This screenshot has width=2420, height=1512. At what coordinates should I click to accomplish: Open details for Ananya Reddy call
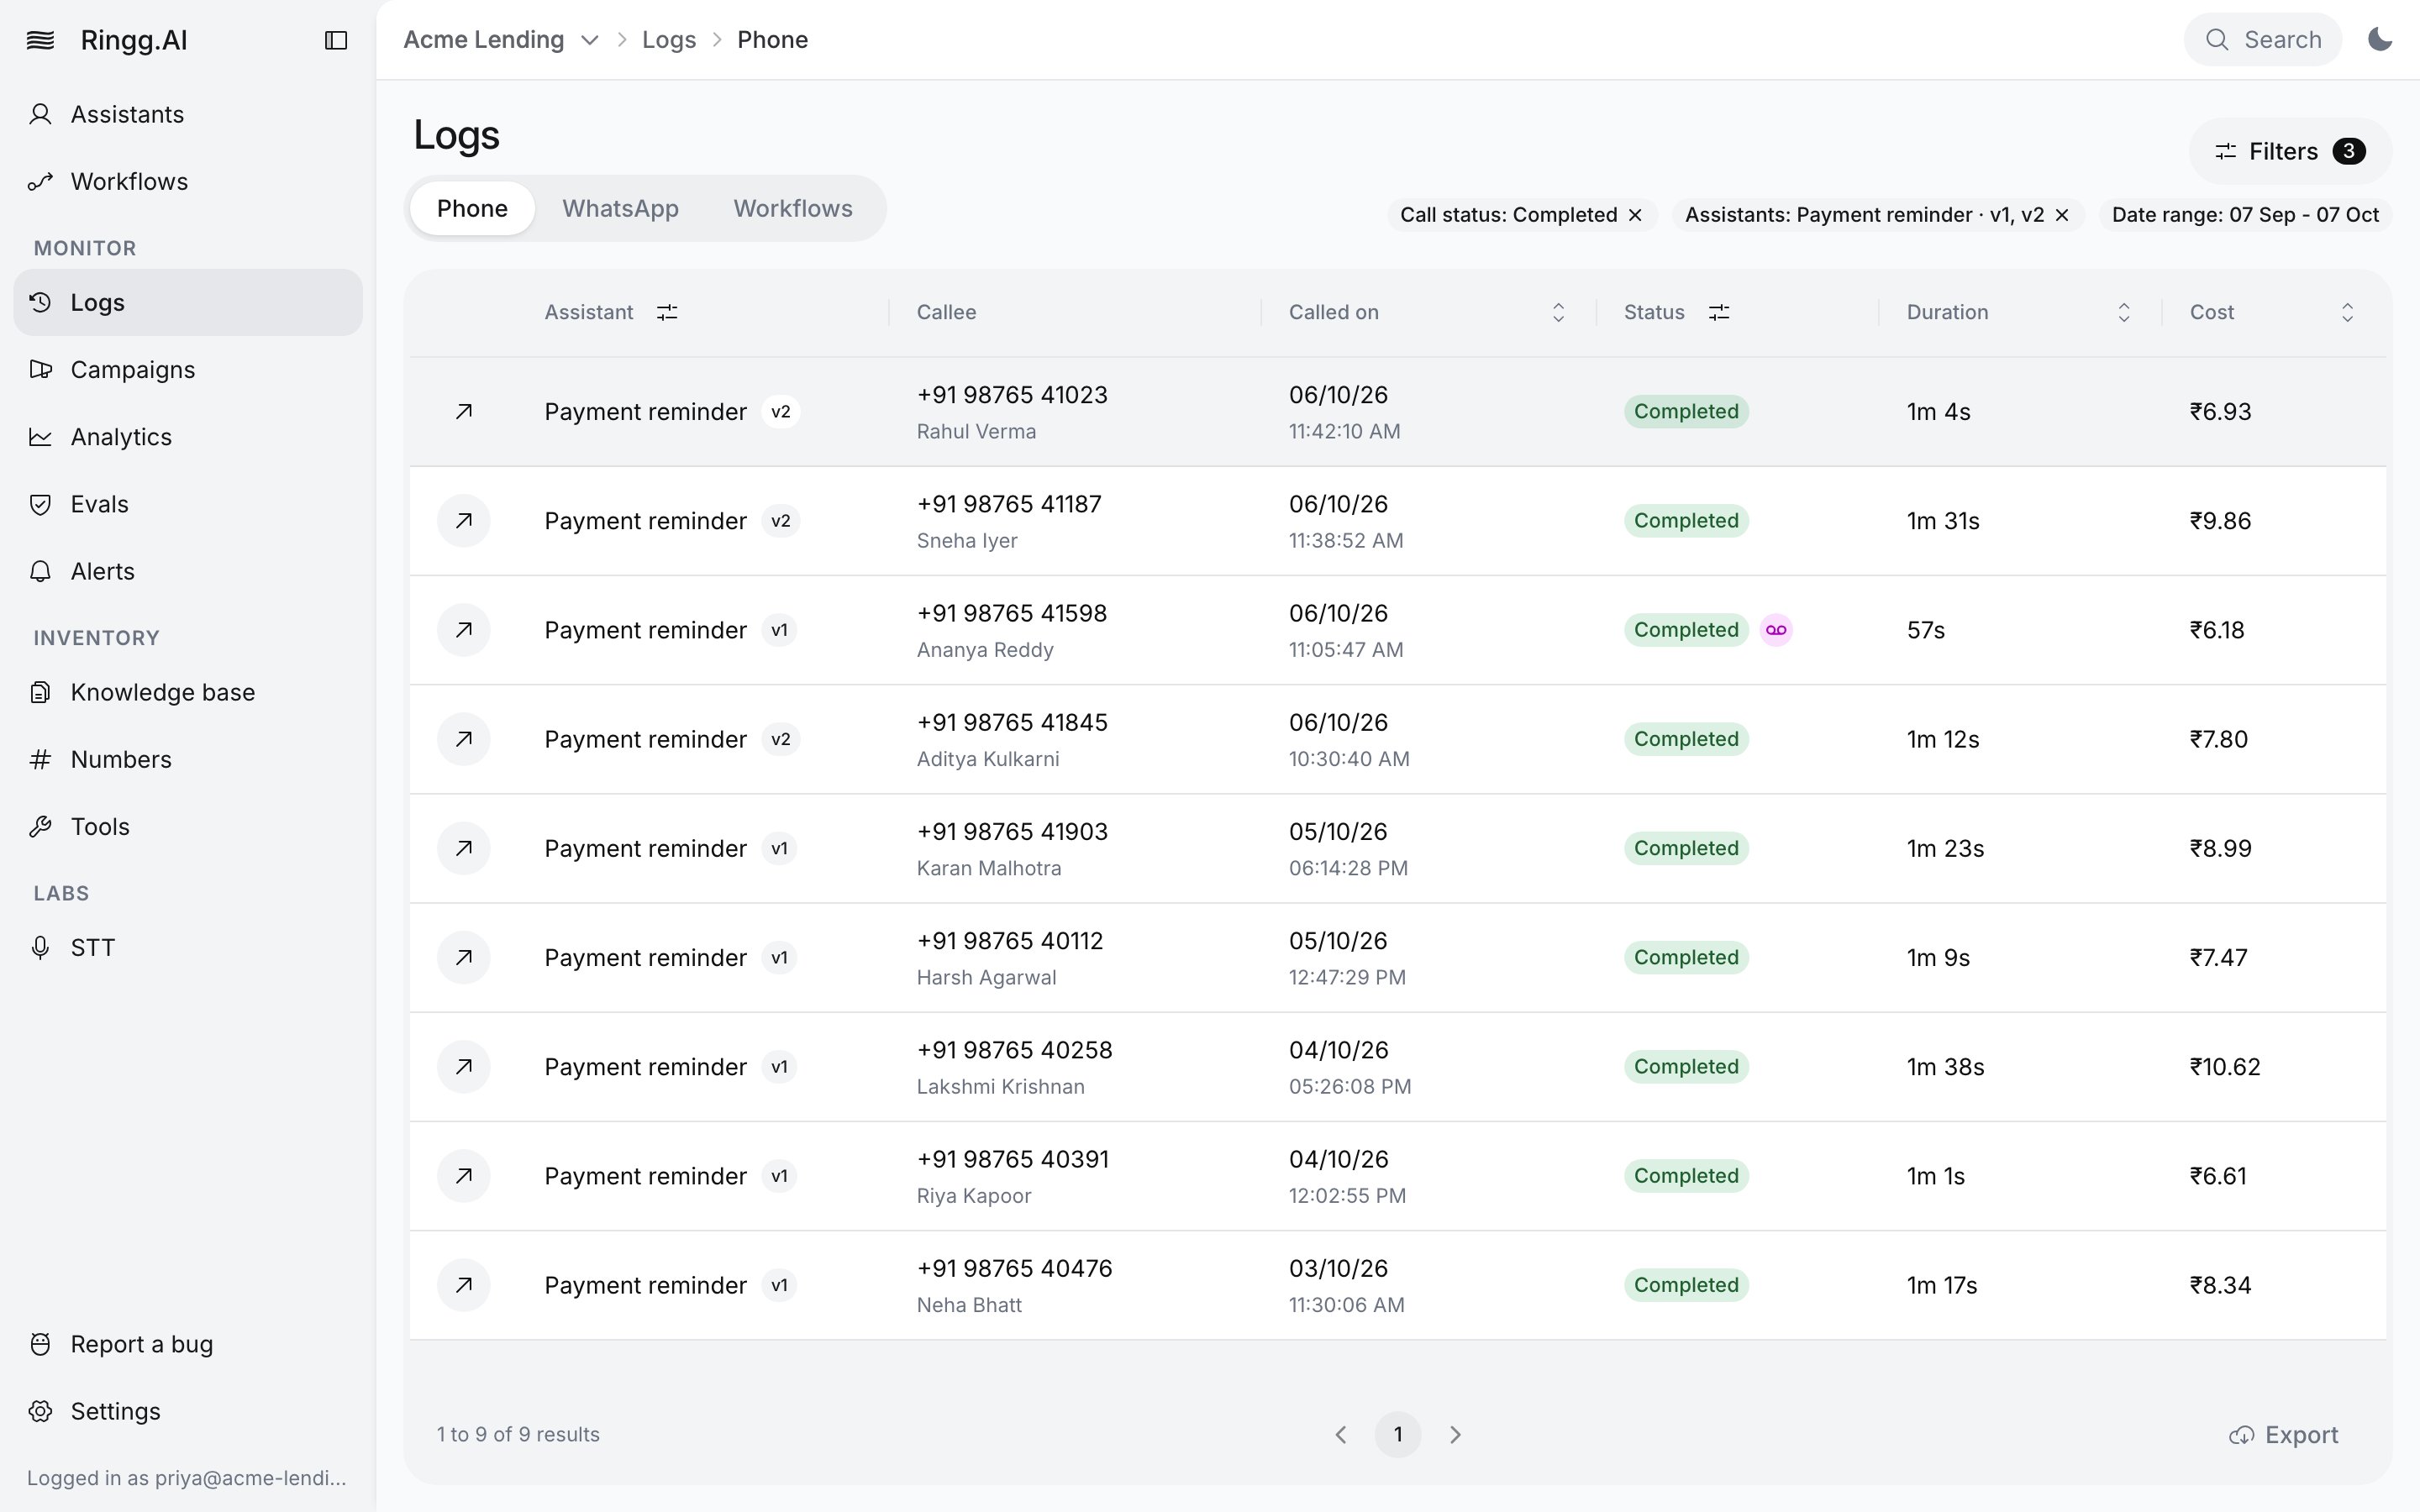point(464,629)
